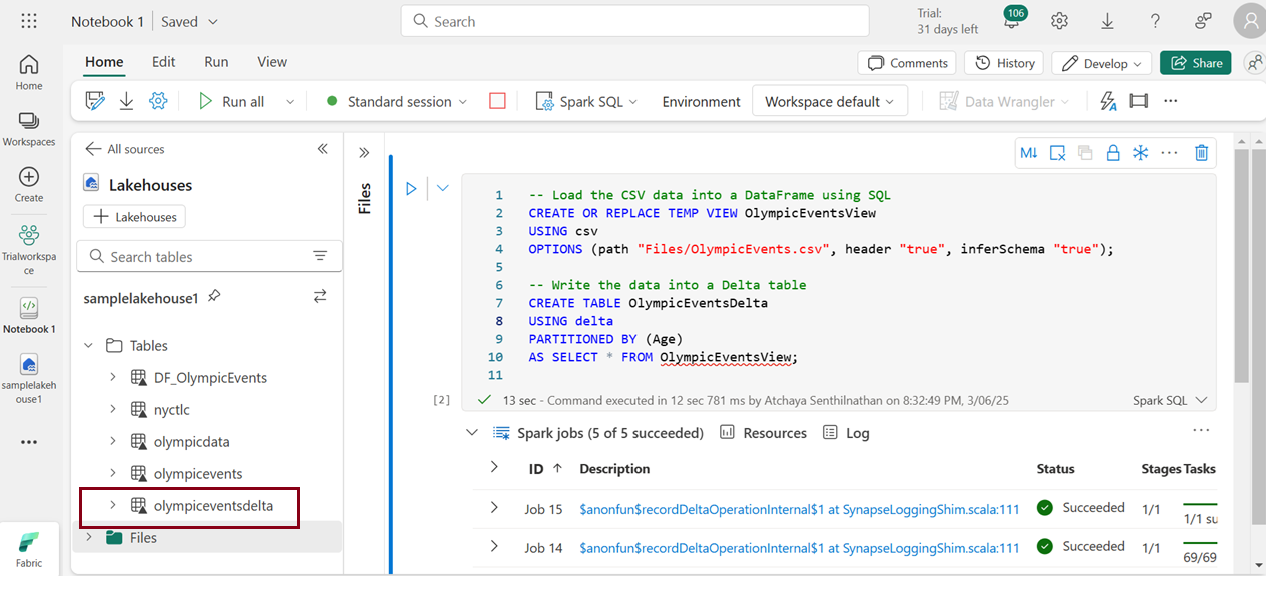Click the freeze cell snowflake icon
Viewport: 1266px width, 589px height.
tap(1140, 153)
